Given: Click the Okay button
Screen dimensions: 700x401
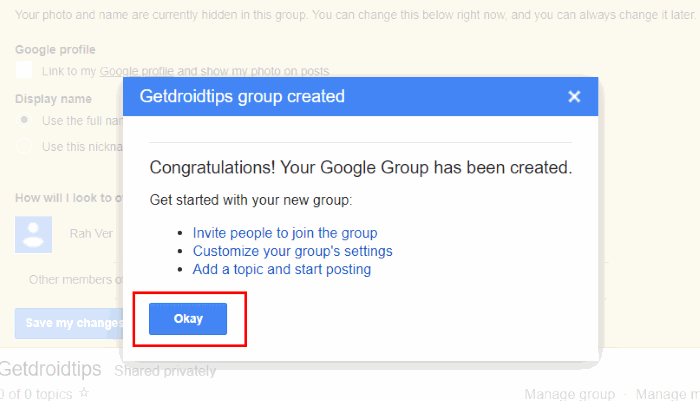Looking at the screenshot, I should tap(188, 319).
